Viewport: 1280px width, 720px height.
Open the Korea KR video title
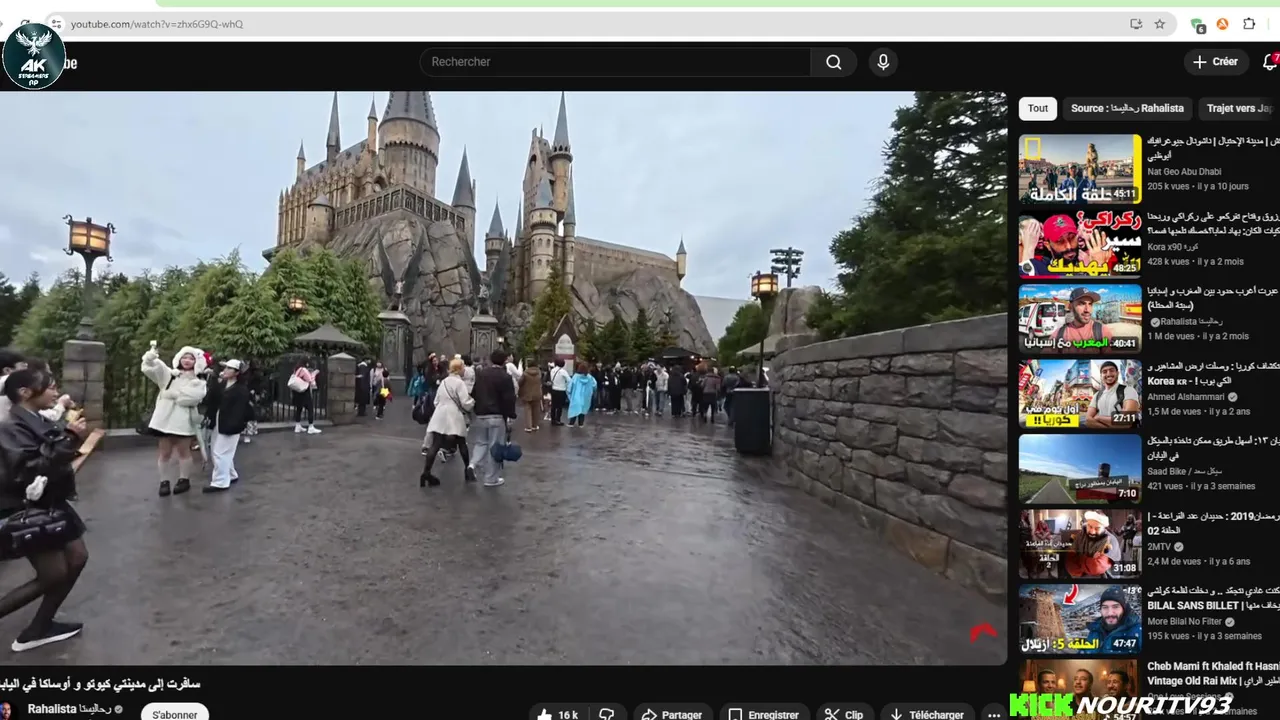tap(1213, 373)
